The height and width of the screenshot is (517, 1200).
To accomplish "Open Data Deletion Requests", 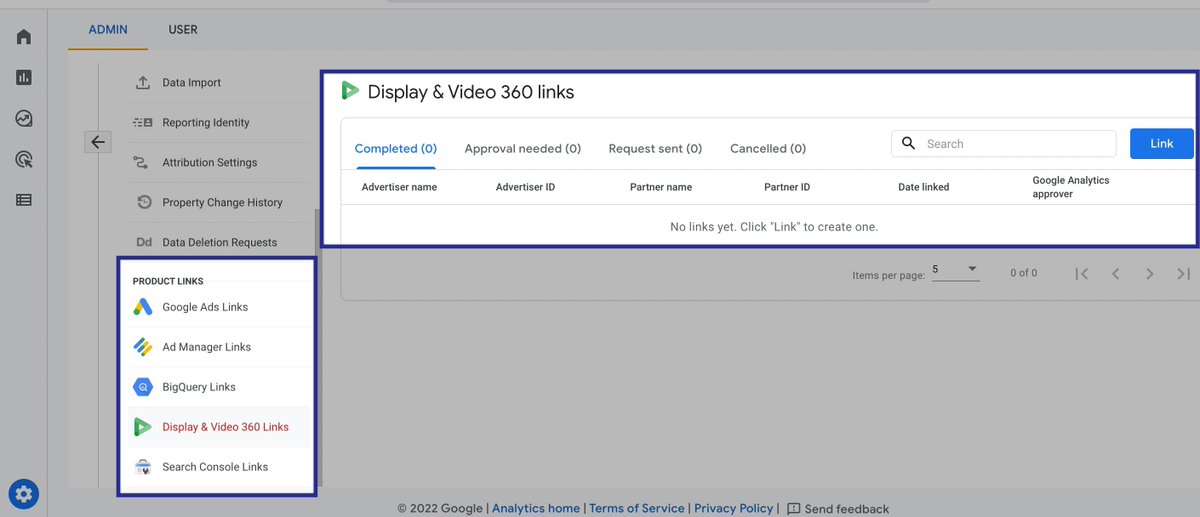I will pos(218,242).
